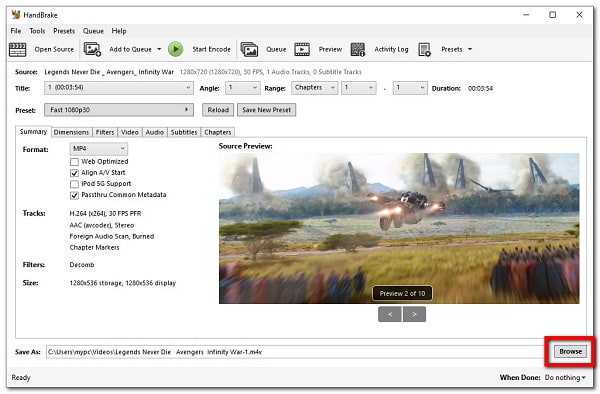Show the previous preview image
The width and height of the screenshot is (600, 394).
tap(390, 314)
